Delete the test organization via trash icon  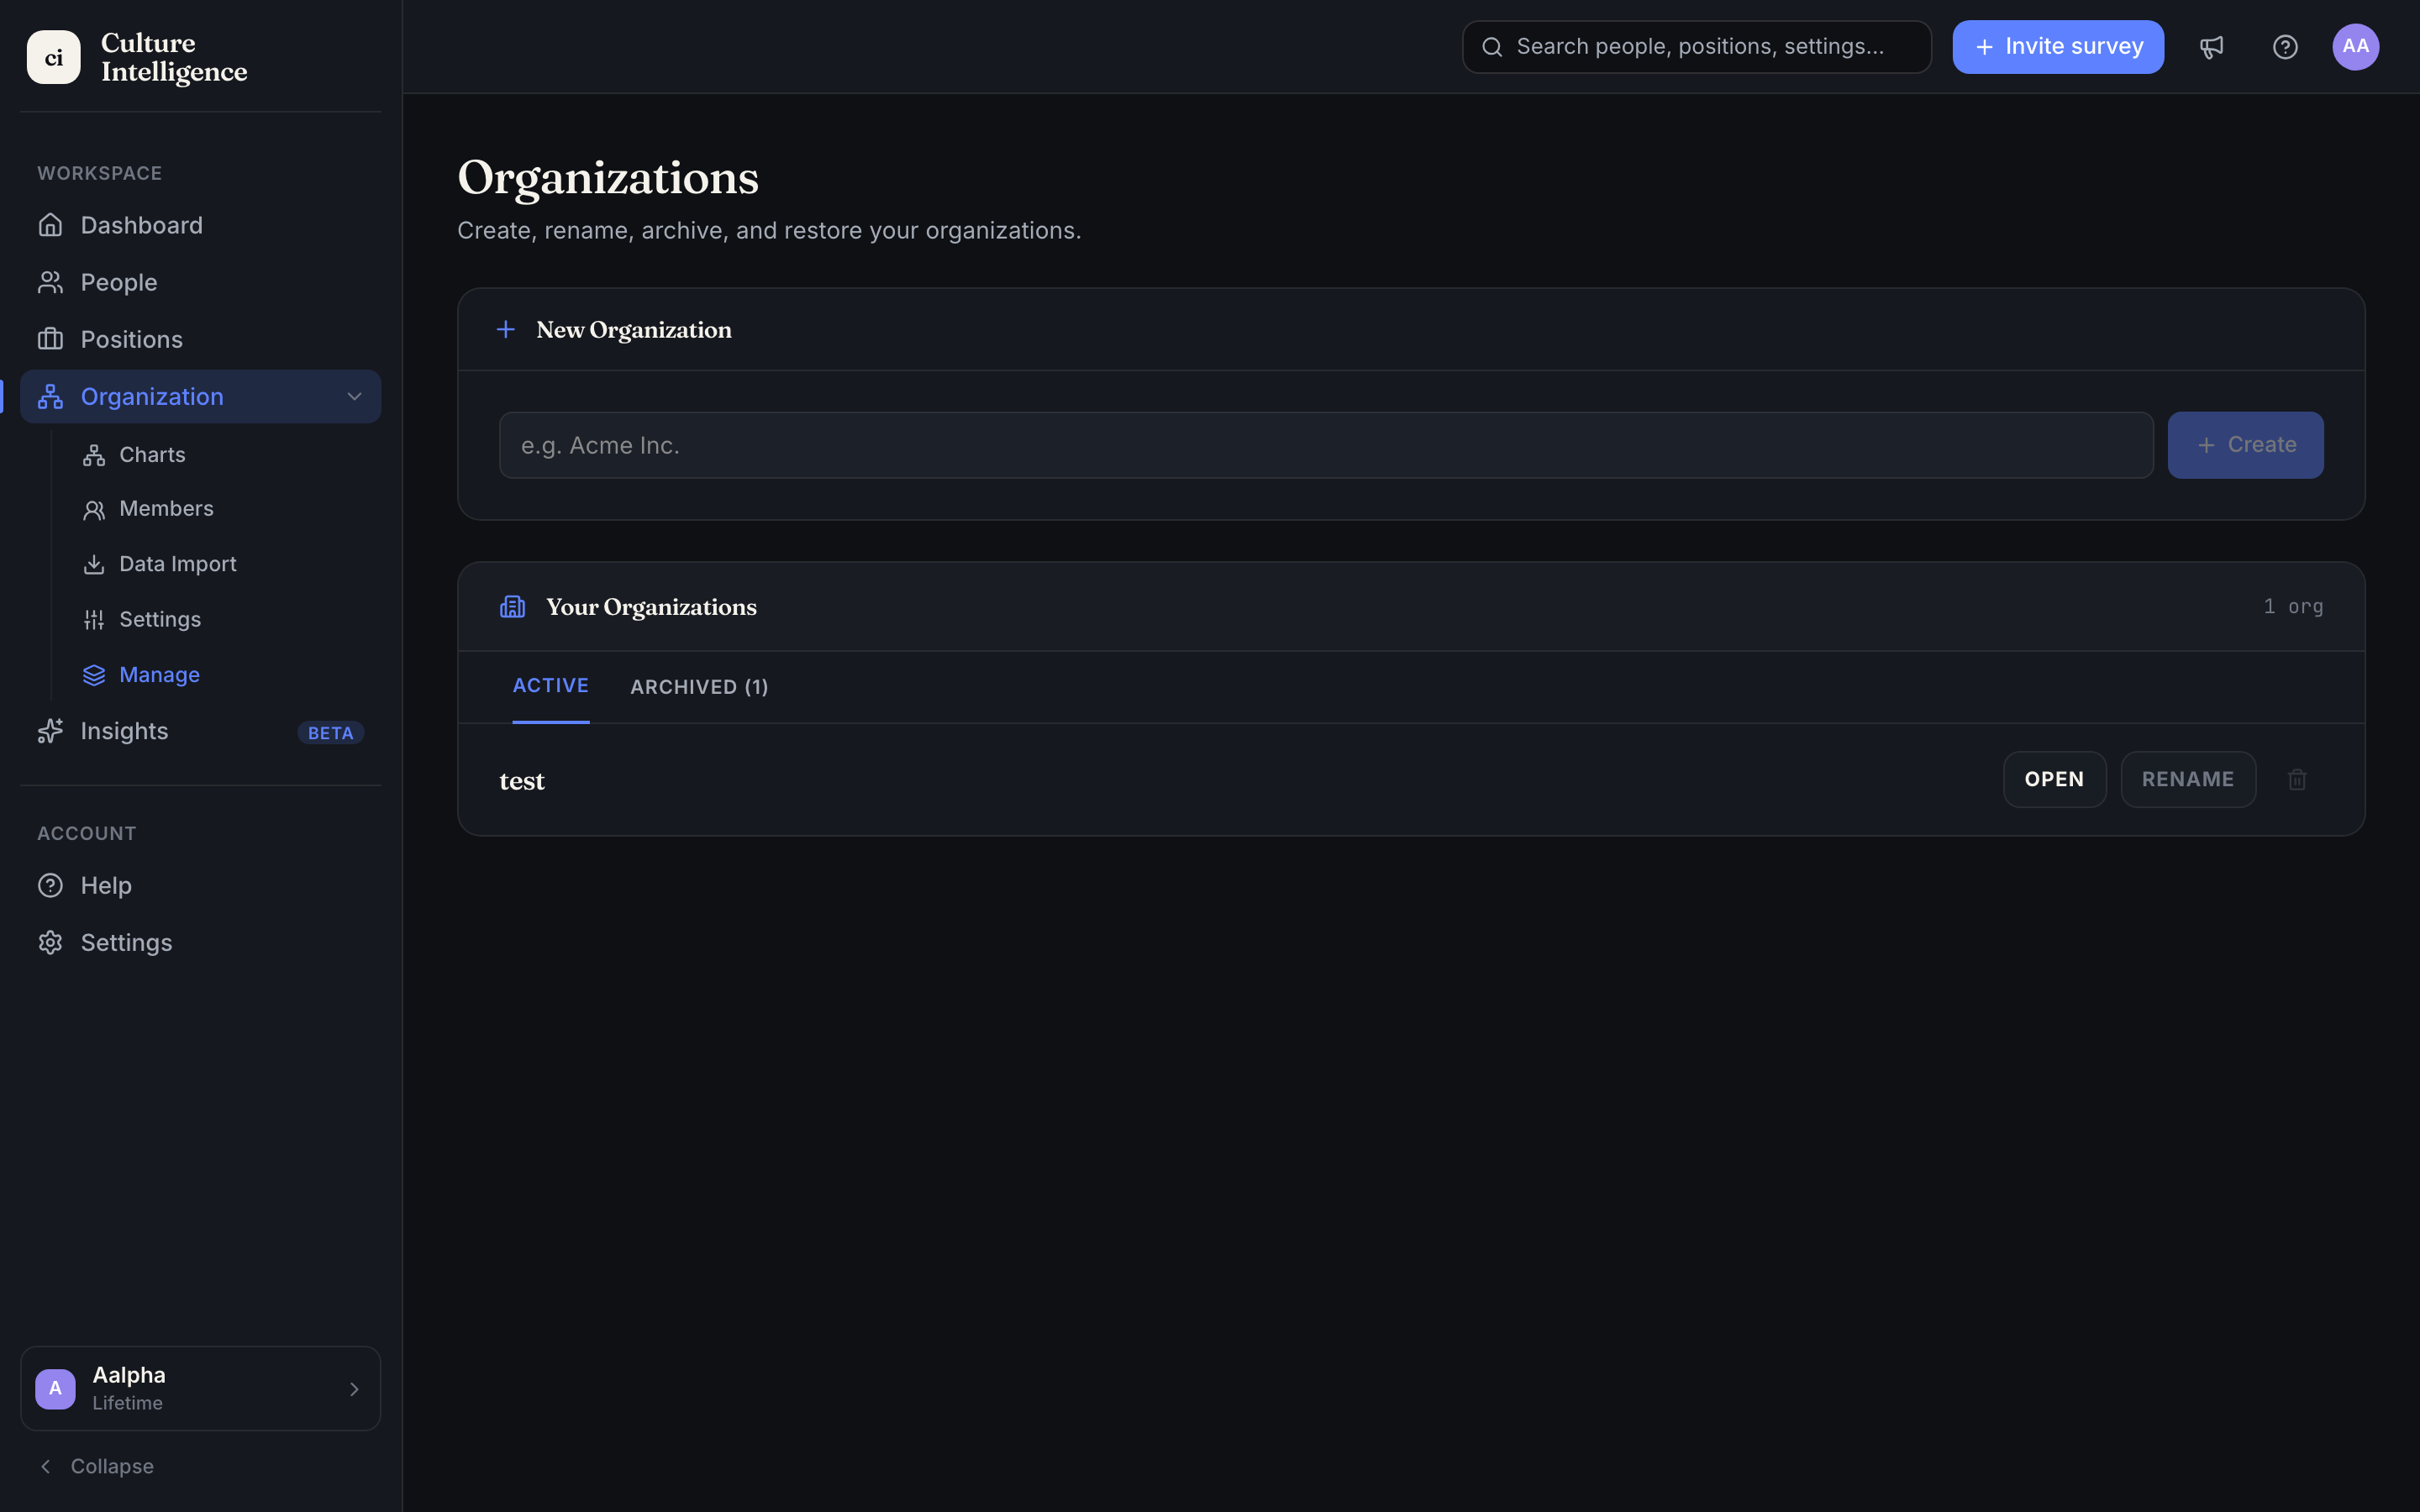pyautogui.click(x=2297, y=779)
